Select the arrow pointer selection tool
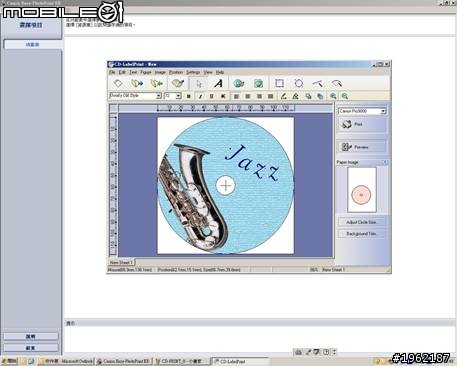Viewport: 457px width, 366px height. 199,83
